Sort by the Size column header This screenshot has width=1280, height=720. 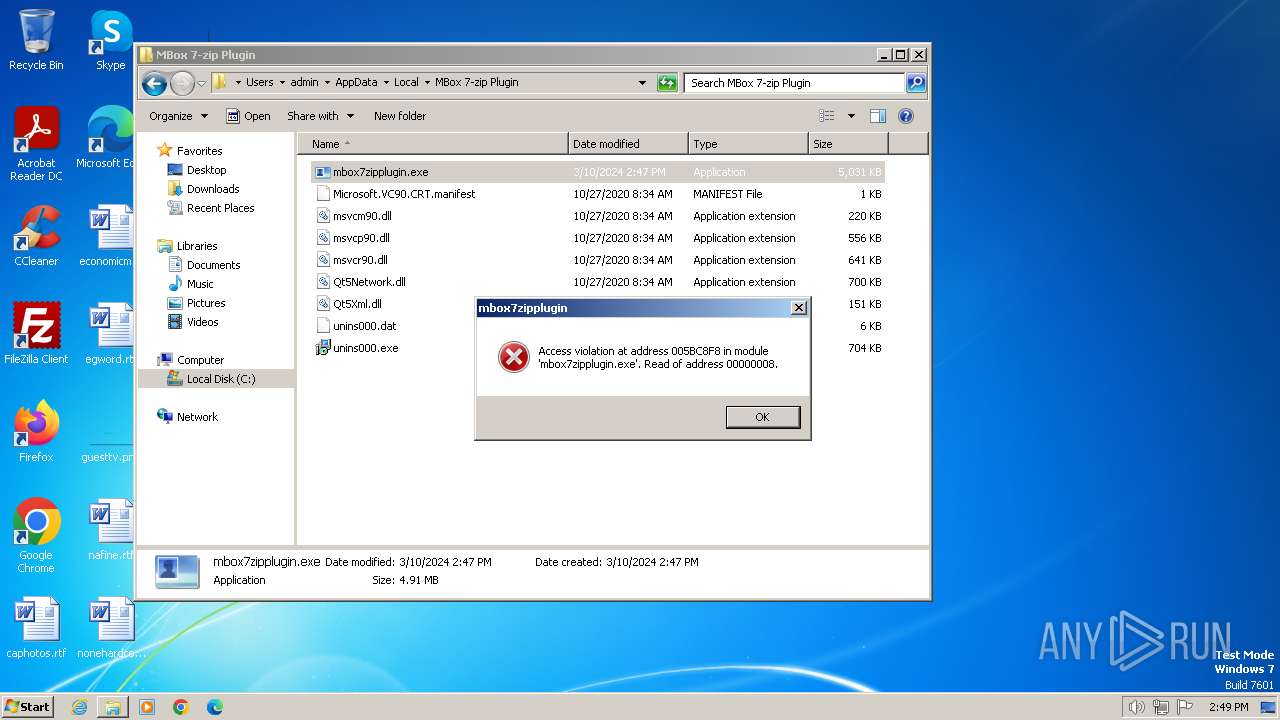point(848,144)
